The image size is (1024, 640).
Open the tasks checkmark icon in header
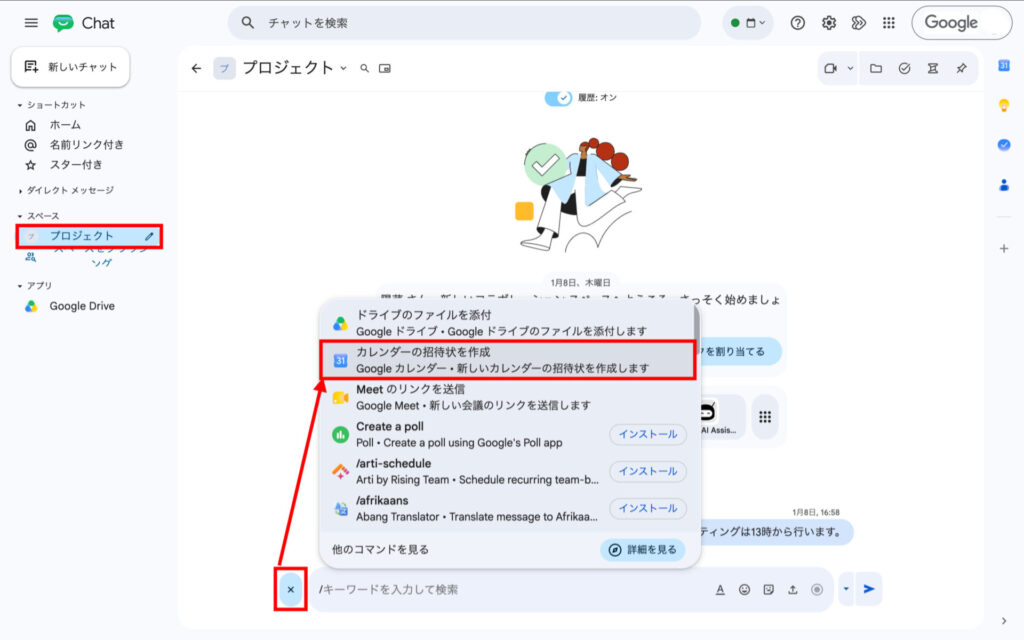(x=904, y=68)
